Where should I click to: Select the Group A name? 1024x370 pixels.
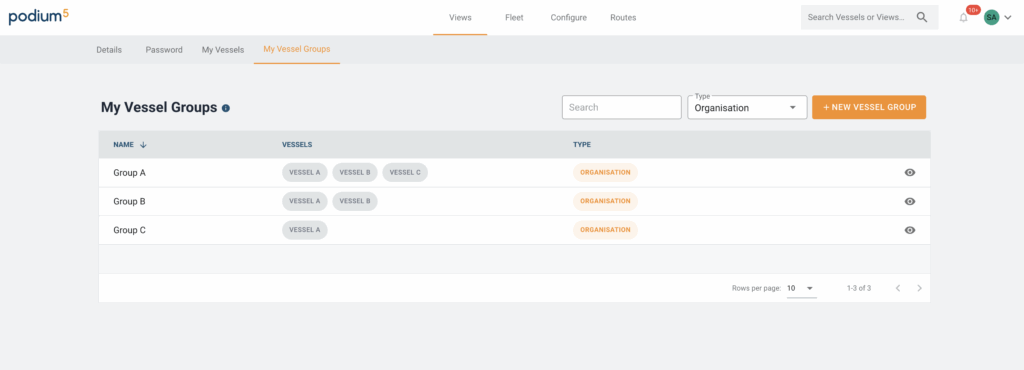coord(129,173)
